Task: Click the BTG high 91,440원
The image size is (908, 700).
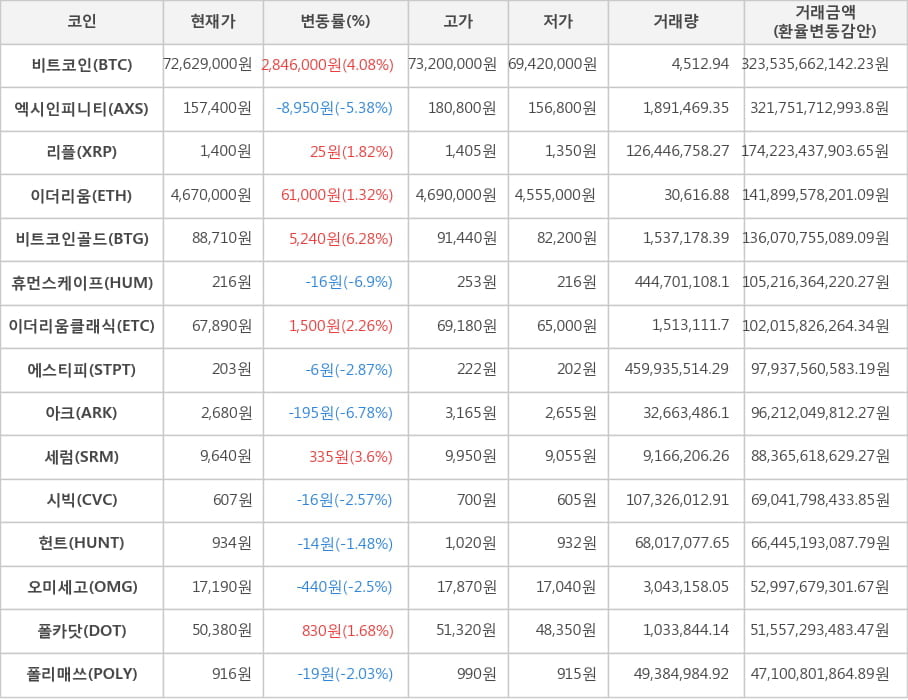Action: pos(467,239)
